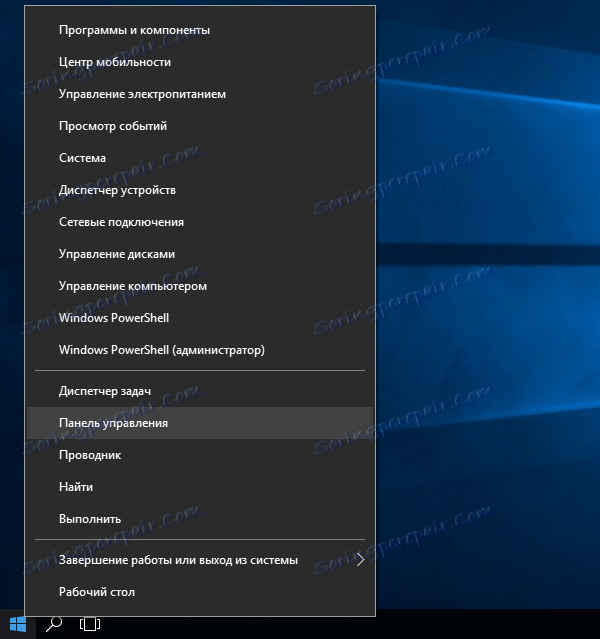The image size is (600, 639).
Task: Open Проводник
Action: tap(200, 455)
